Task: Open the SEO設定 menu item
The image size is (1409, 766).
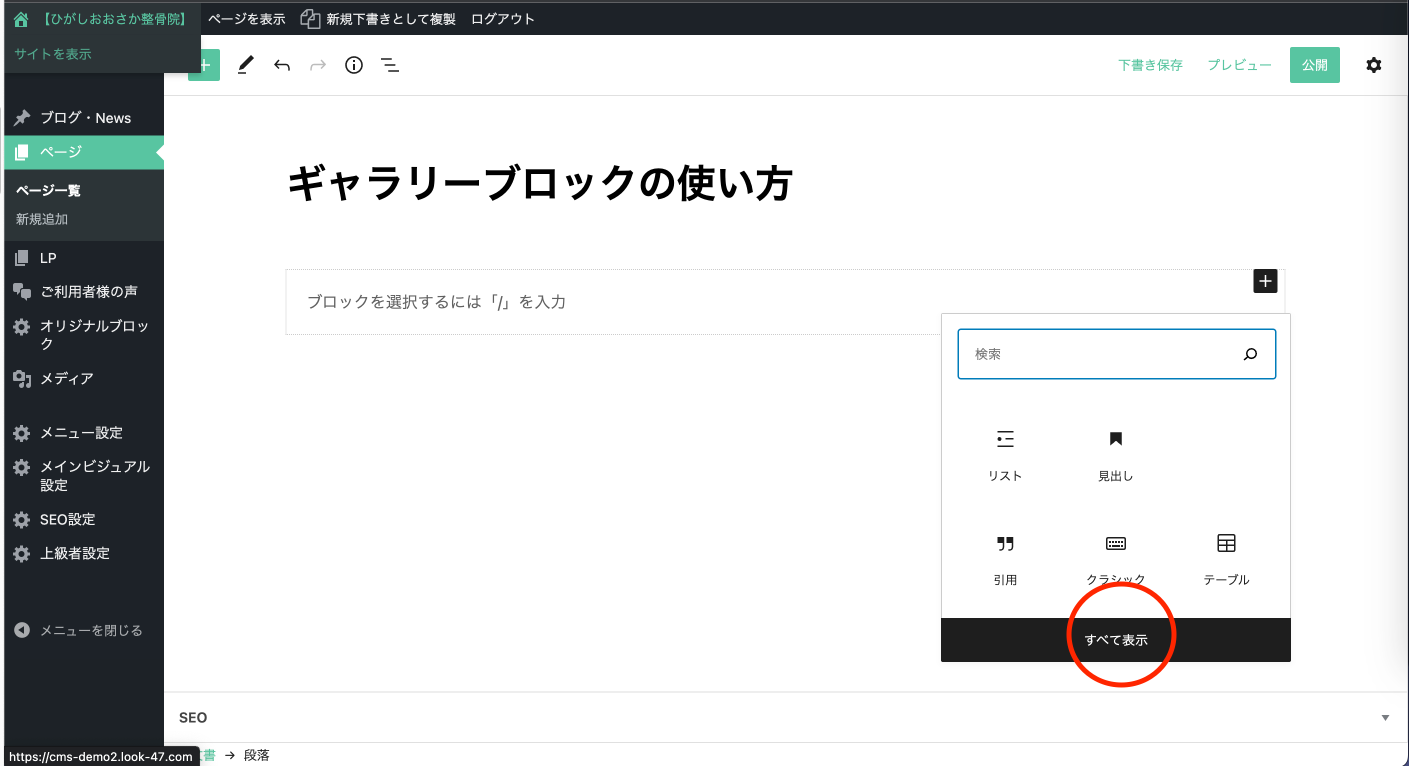Action: [x=67, y=520]
